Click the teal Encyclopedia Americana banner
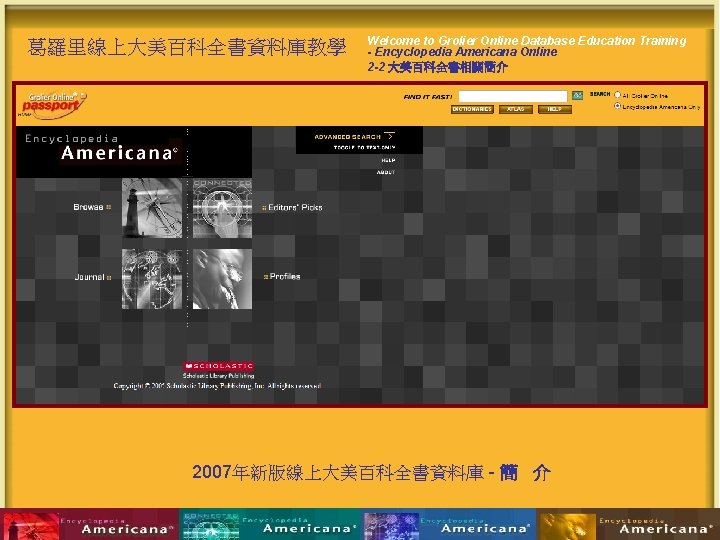The image size is (720, 540). click(271, 524)
